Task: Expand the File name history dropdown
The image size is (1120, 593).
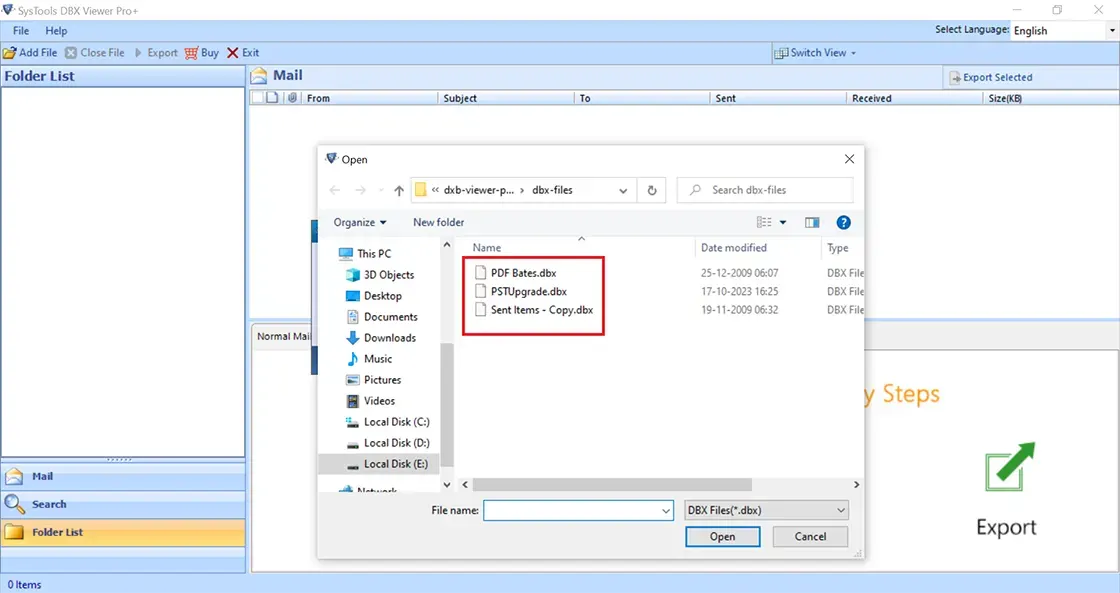Action: (666, 510)
